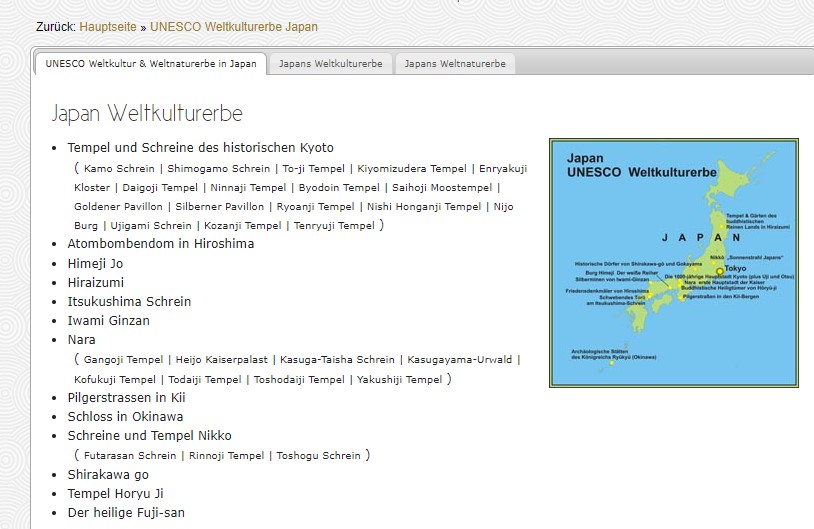Image resolution: width=814 pixels, height=529 pixels.
Task: Open the Hiraizumi entry
Action: (96, 282)
